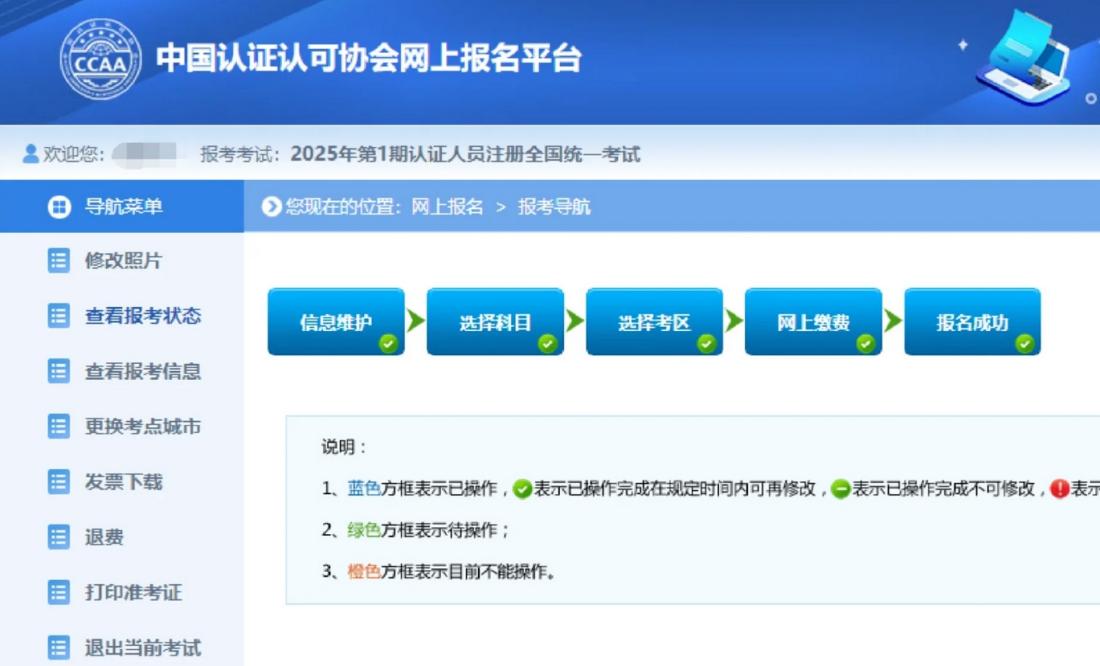Click the green check icon in the legend text
This screenshot has width=1100, height=666.
[522, 489]
